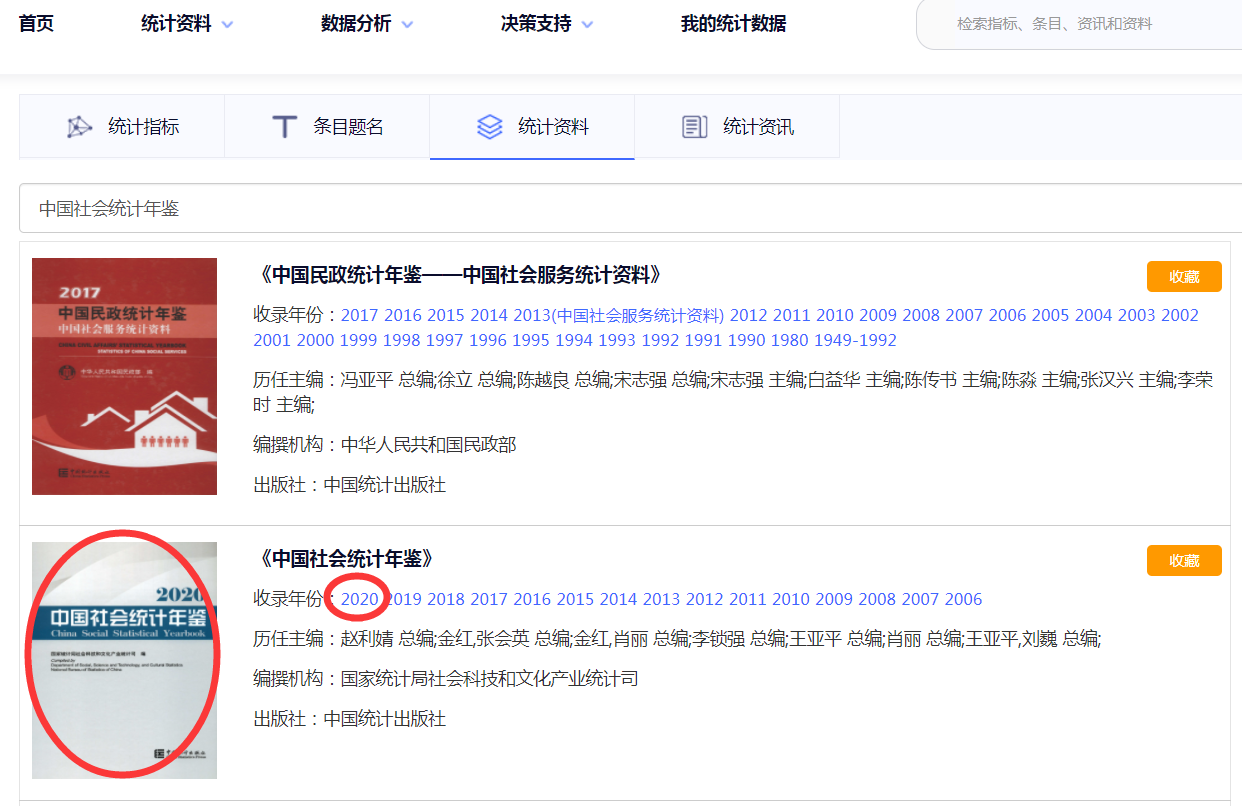Open 2003 year of 中国民政统计年鉴
Viewport: 1242px width, 806px height.
[x=1137, y=315]
